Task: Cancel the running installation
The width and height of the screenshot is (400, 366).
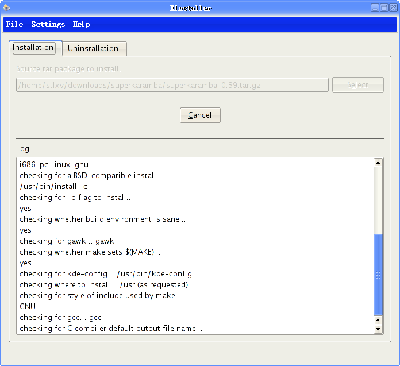Action: point(200,115)
